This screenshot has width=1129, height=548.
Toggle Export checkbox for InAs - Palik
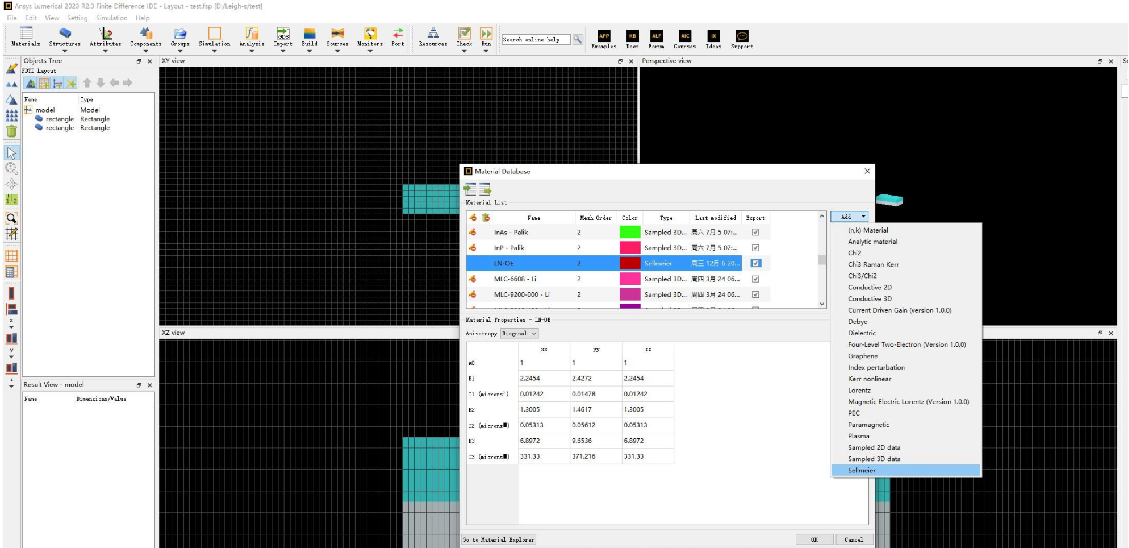(755, 233)
